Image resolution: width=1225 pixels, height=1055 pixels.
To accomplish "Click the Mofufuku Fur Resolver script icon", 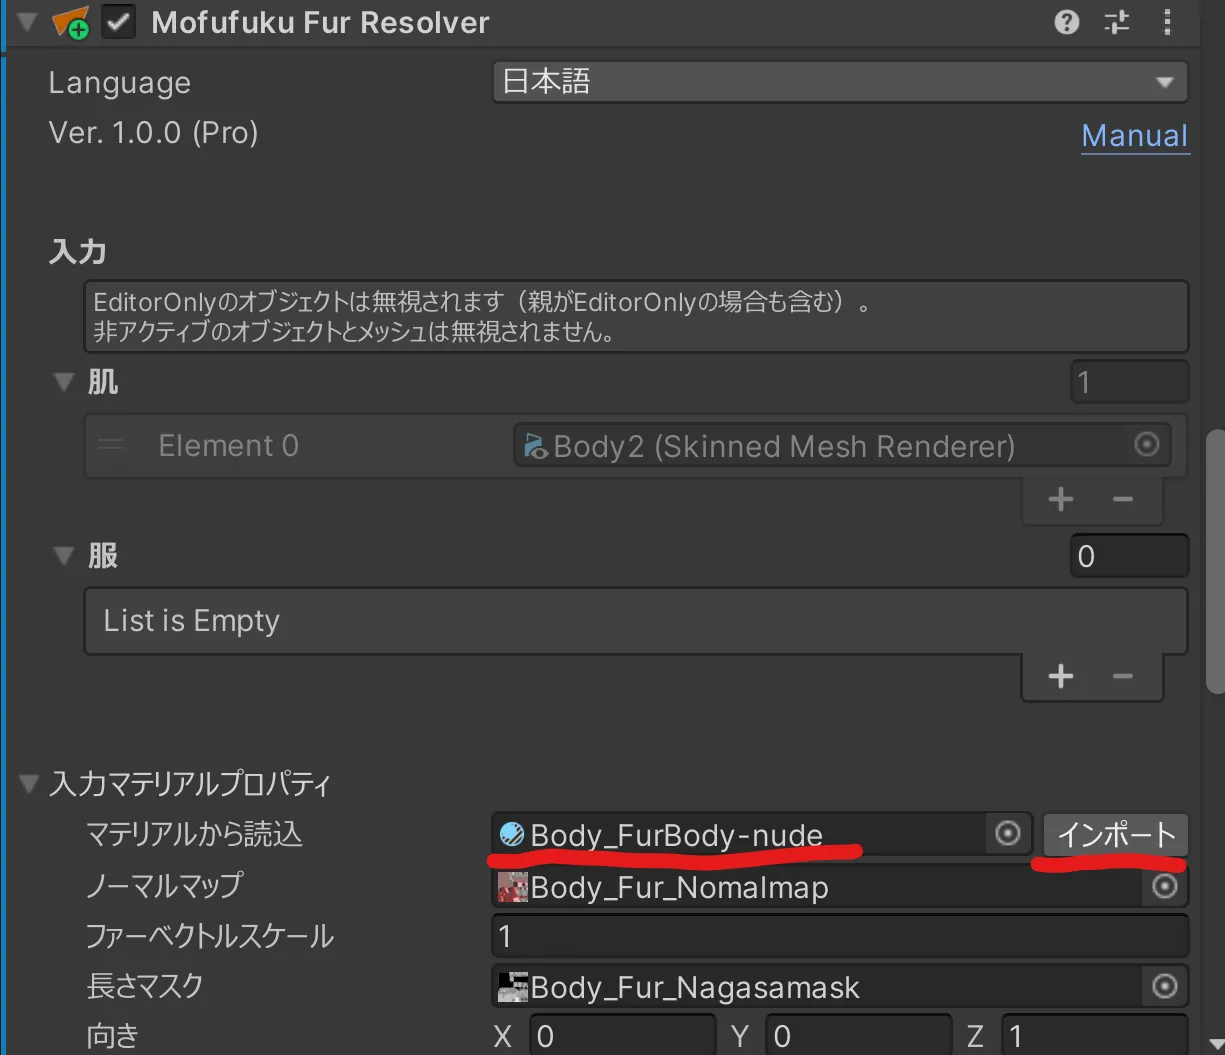I will (x=71, y=22).
